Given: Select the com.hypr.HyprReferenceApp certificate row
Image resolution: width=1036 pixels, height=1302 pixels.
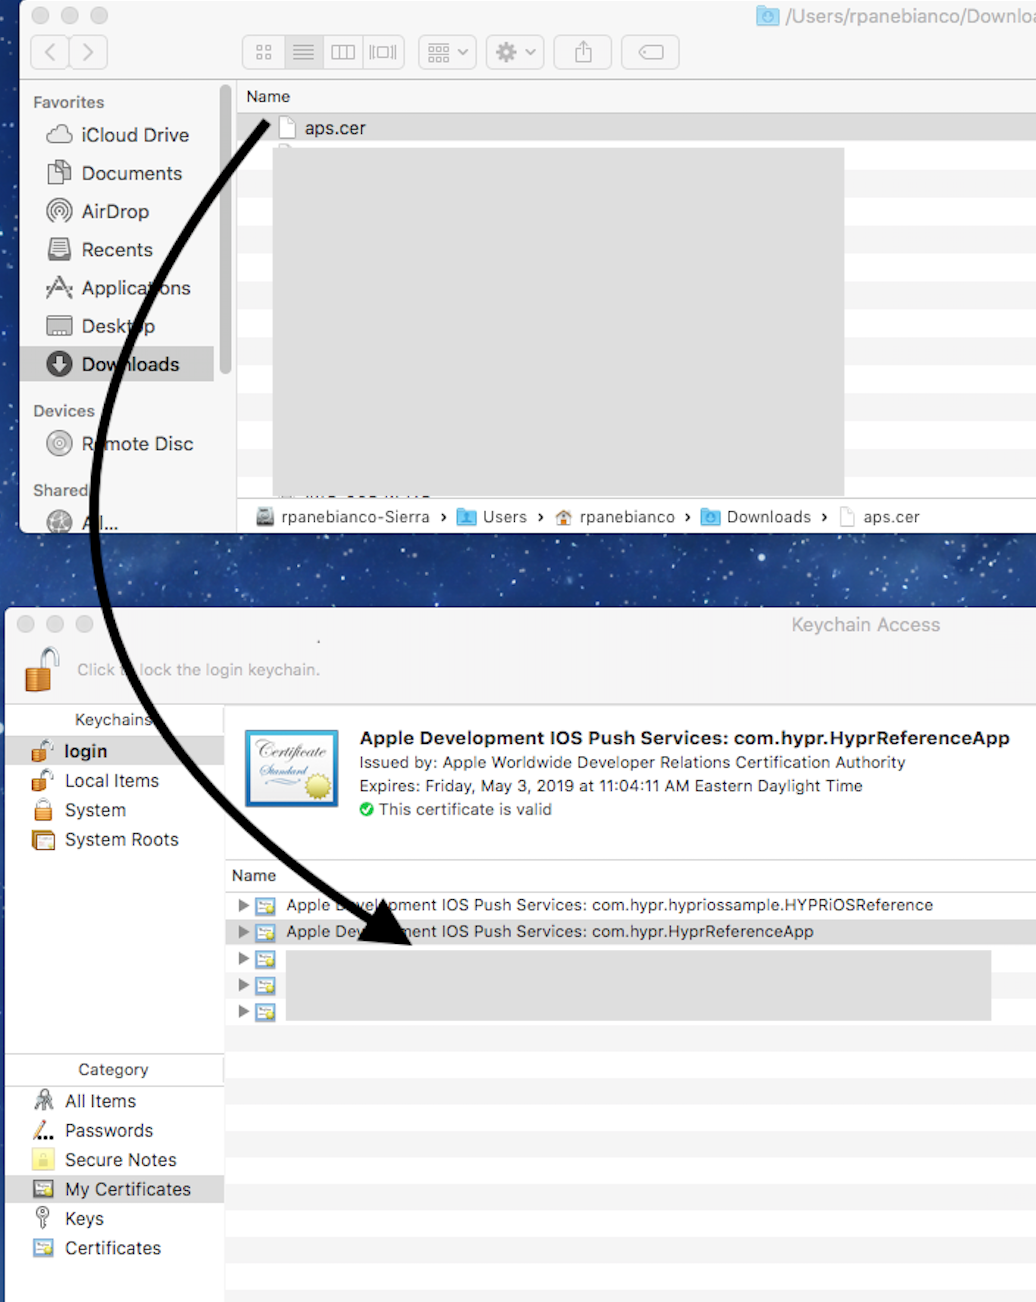Looking at the screenshot, I should click(x=631, y=931).
